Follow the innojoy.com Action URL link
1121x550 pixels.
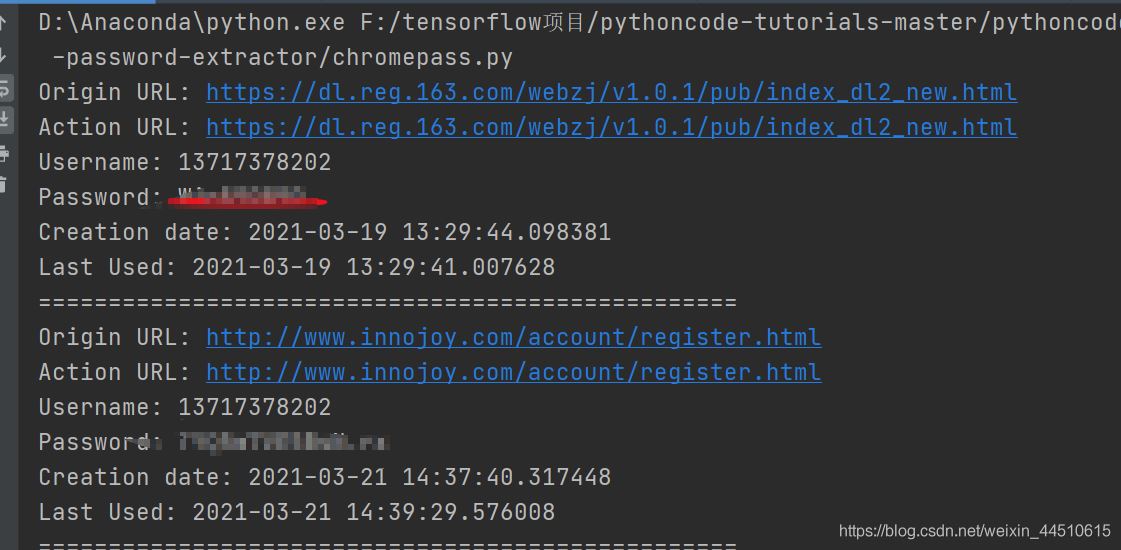point(513,372)
